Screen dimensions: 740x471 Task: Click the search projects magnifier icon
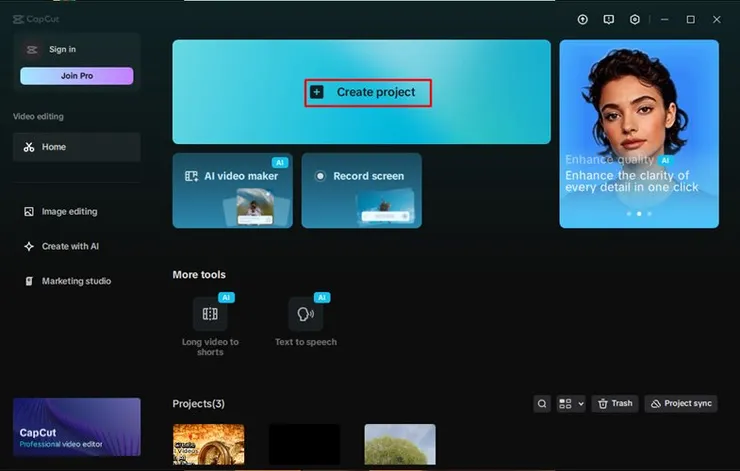coord(542,404)
